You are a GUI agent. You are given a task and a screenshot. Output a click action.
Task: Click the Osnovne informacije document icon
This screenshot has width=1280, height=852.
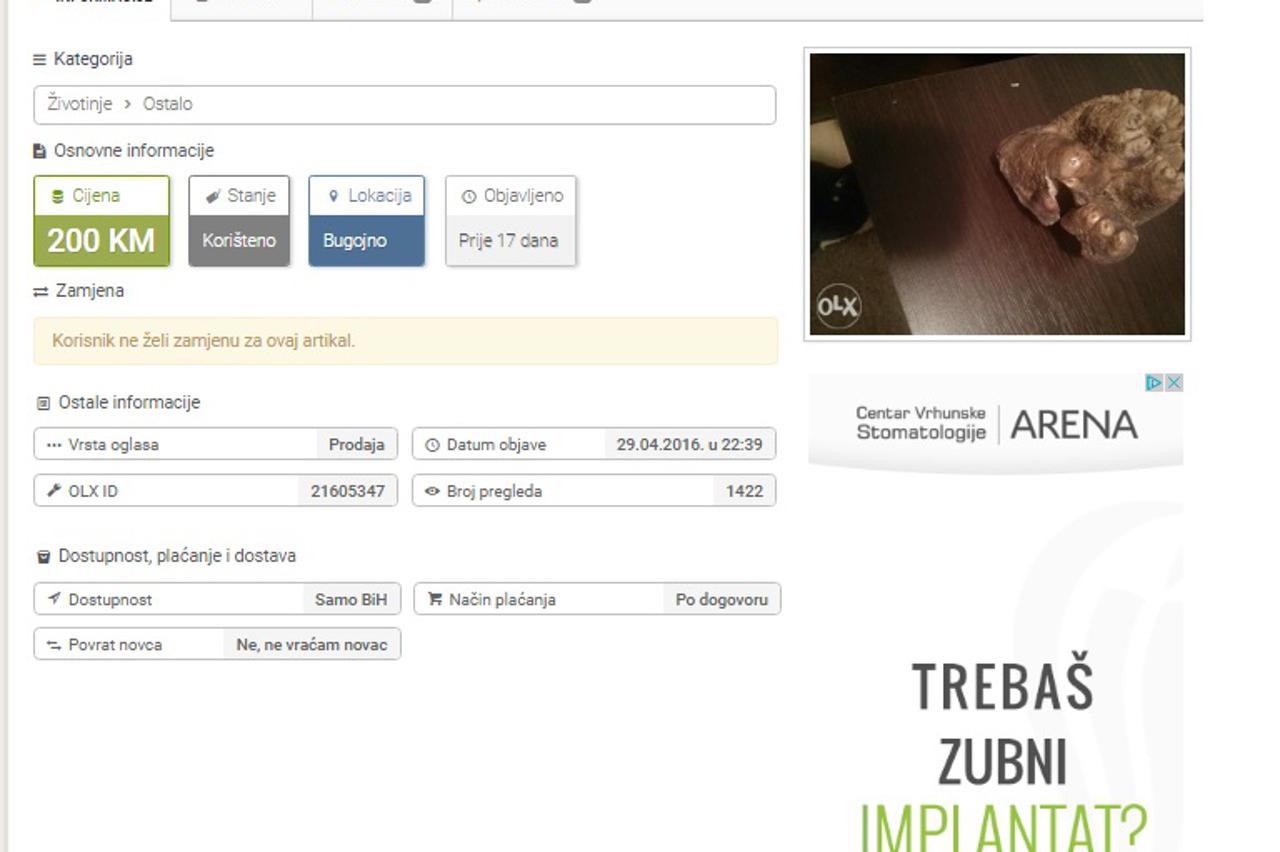pos(40,151)
